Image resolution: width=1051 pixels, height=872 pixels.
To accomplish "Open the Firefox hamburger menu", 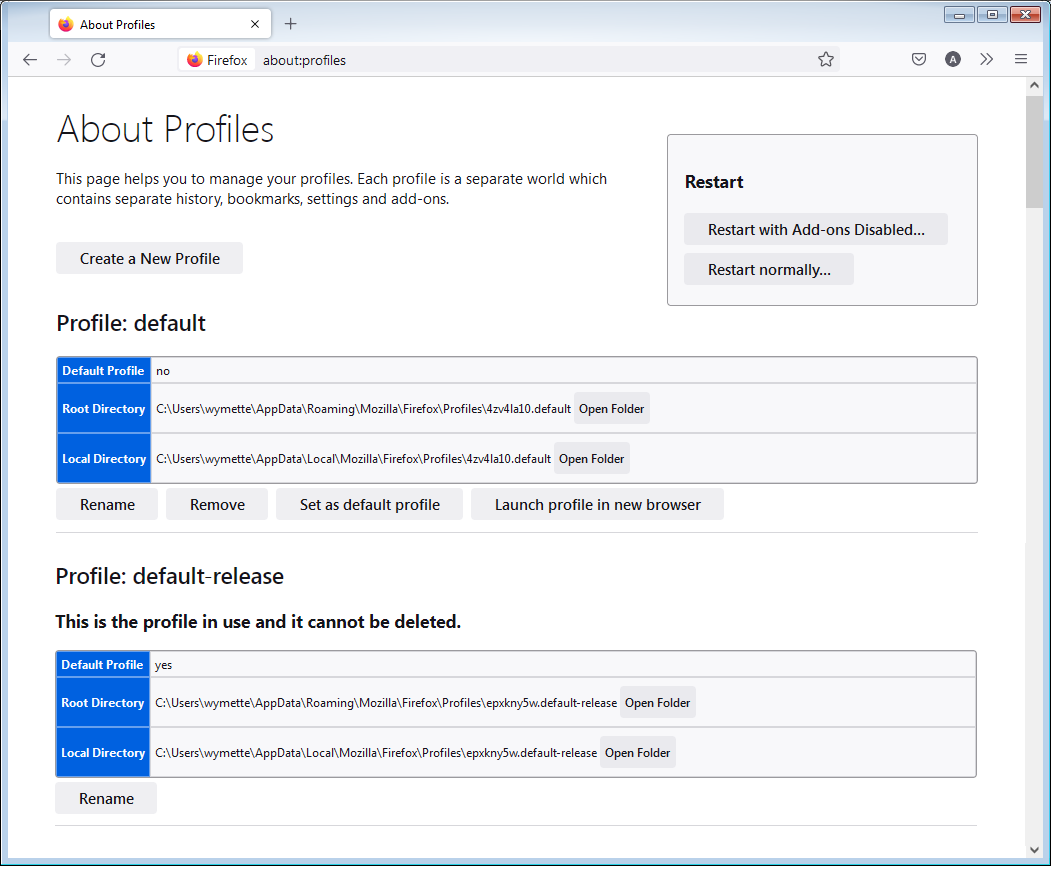I will click(x=1021, y=60).
